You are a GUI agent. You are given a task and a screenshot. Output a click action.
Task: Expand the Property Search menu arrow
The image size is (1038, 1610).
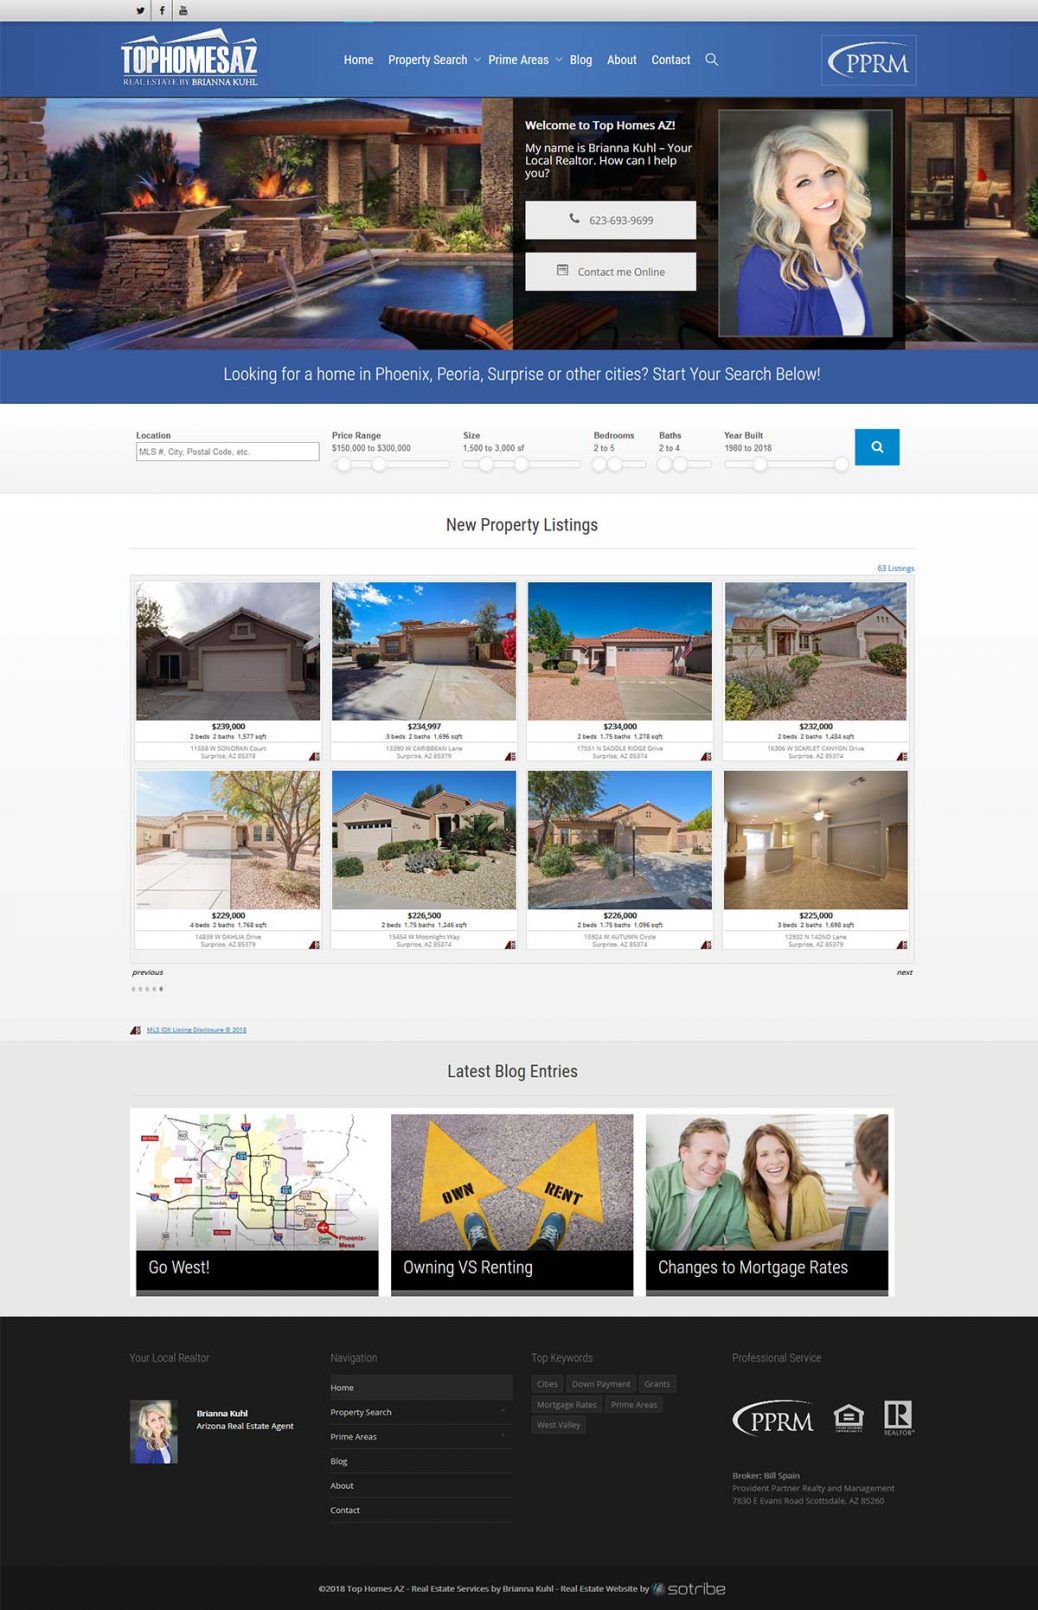click(477, 60)
